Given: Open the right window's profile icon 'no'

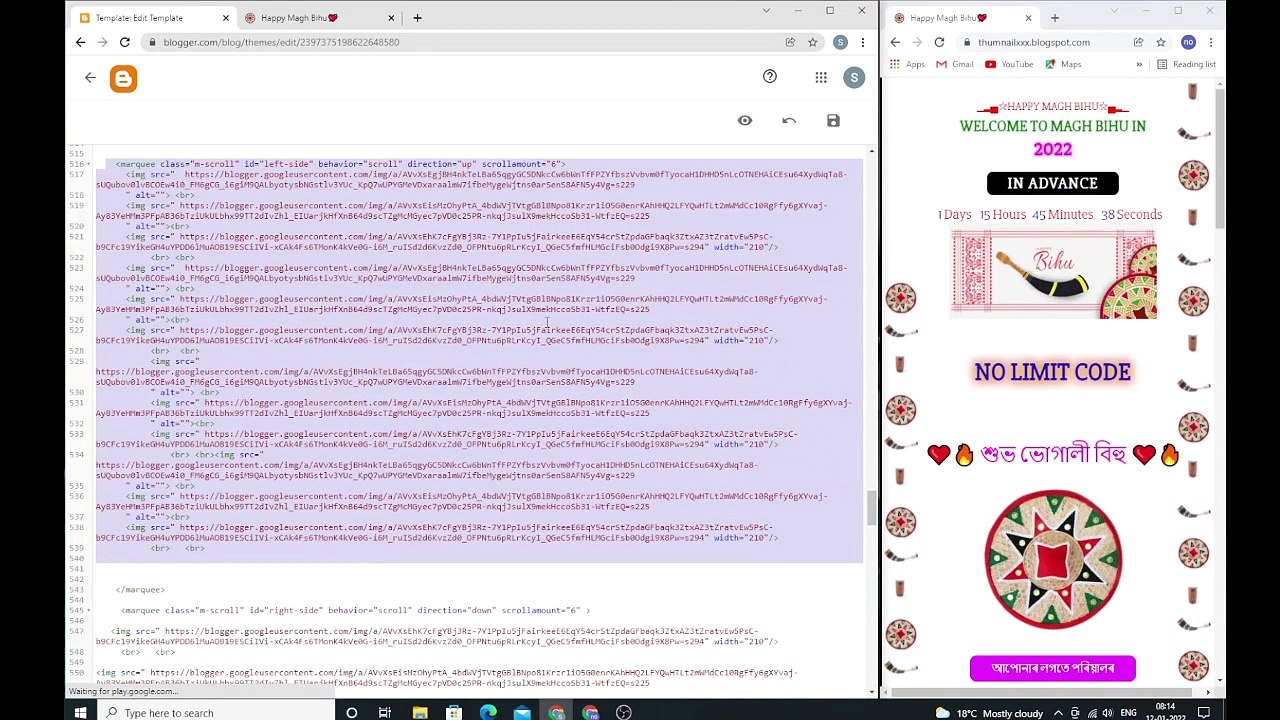Looking at the screenshot, I should [x=1188, y=42].
